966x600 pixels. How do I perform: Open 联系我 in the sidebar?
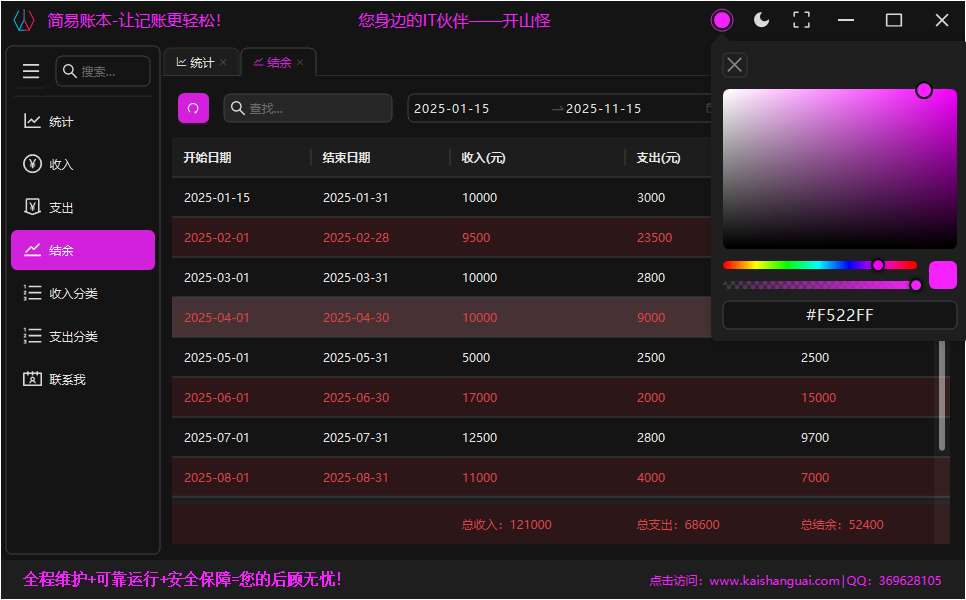[x=83, y=379]
